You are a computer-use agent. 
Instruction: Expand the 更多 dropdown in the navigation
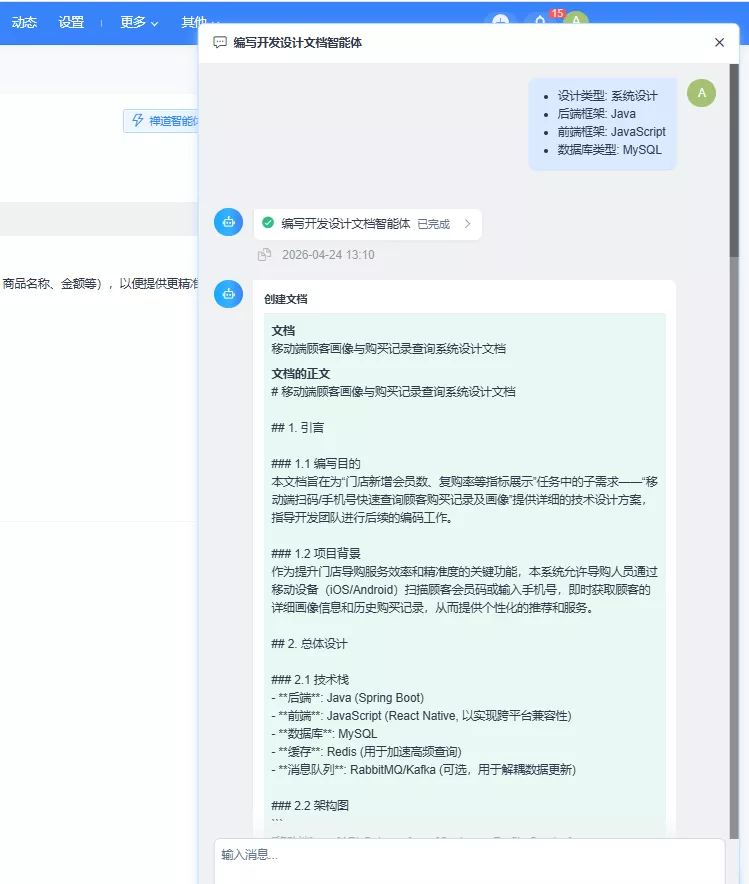pyautogui.click(x=139, y=22)
